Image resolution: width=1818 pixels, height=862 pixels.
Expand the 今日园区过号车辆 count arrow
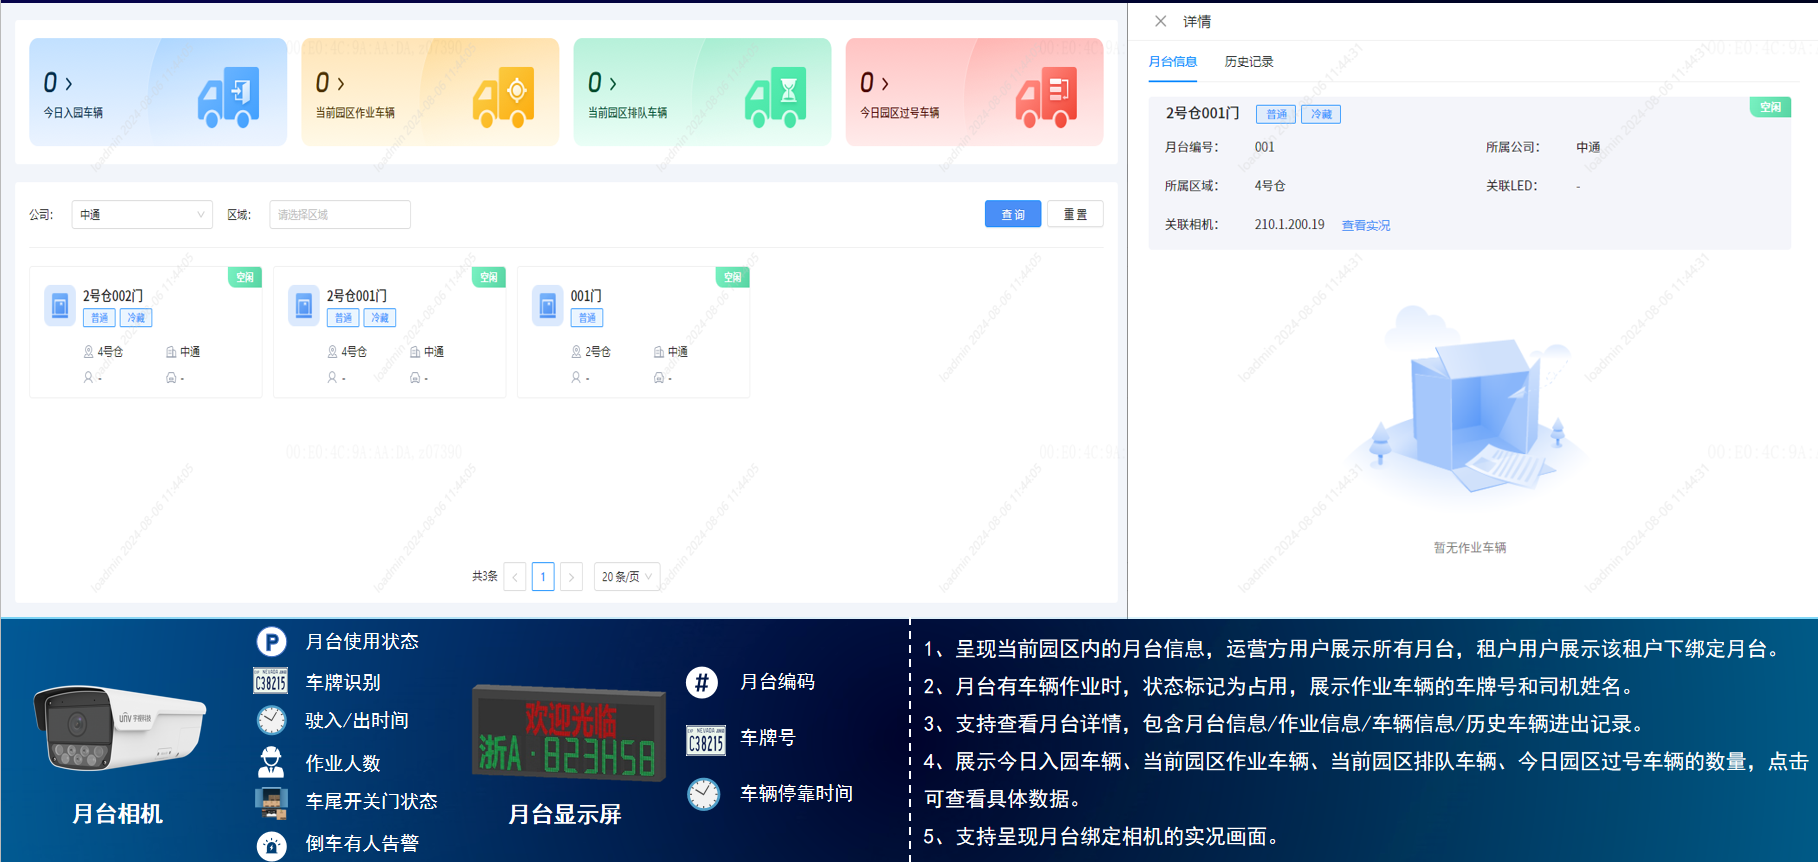(x=885, y=84)
